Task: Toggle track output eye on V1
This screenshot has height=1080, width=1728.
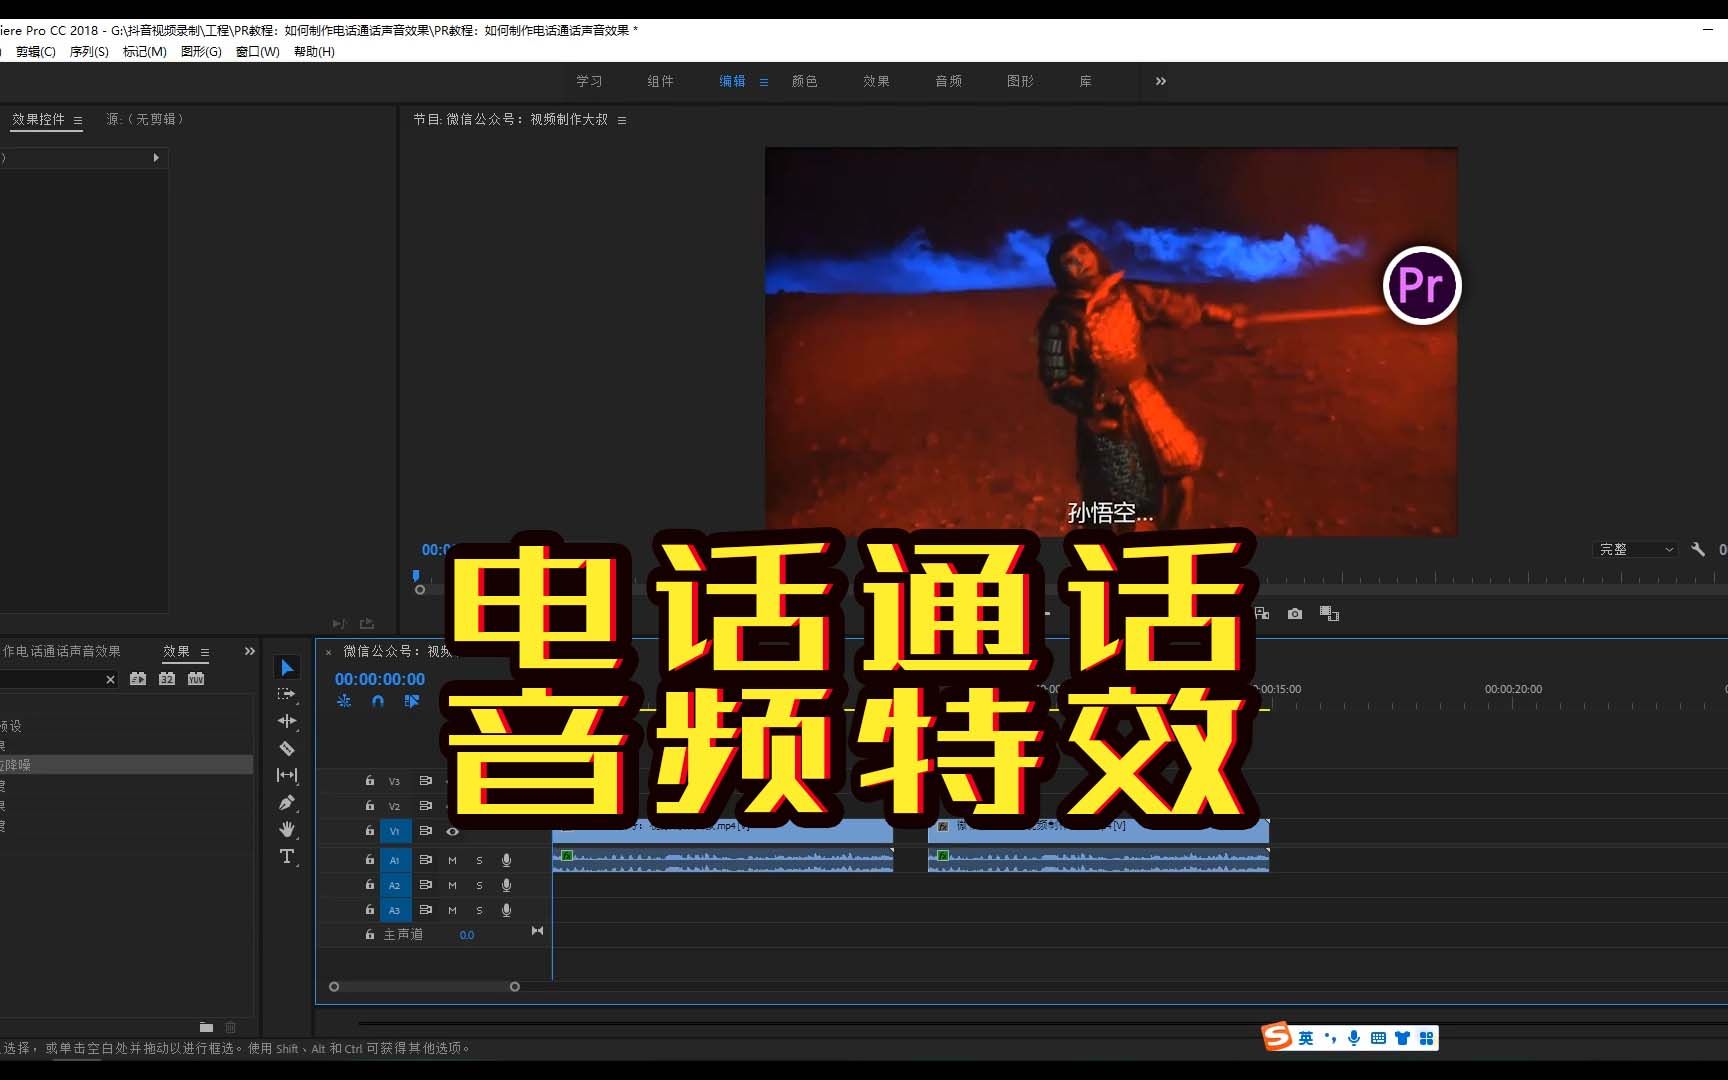Action: 452,831
